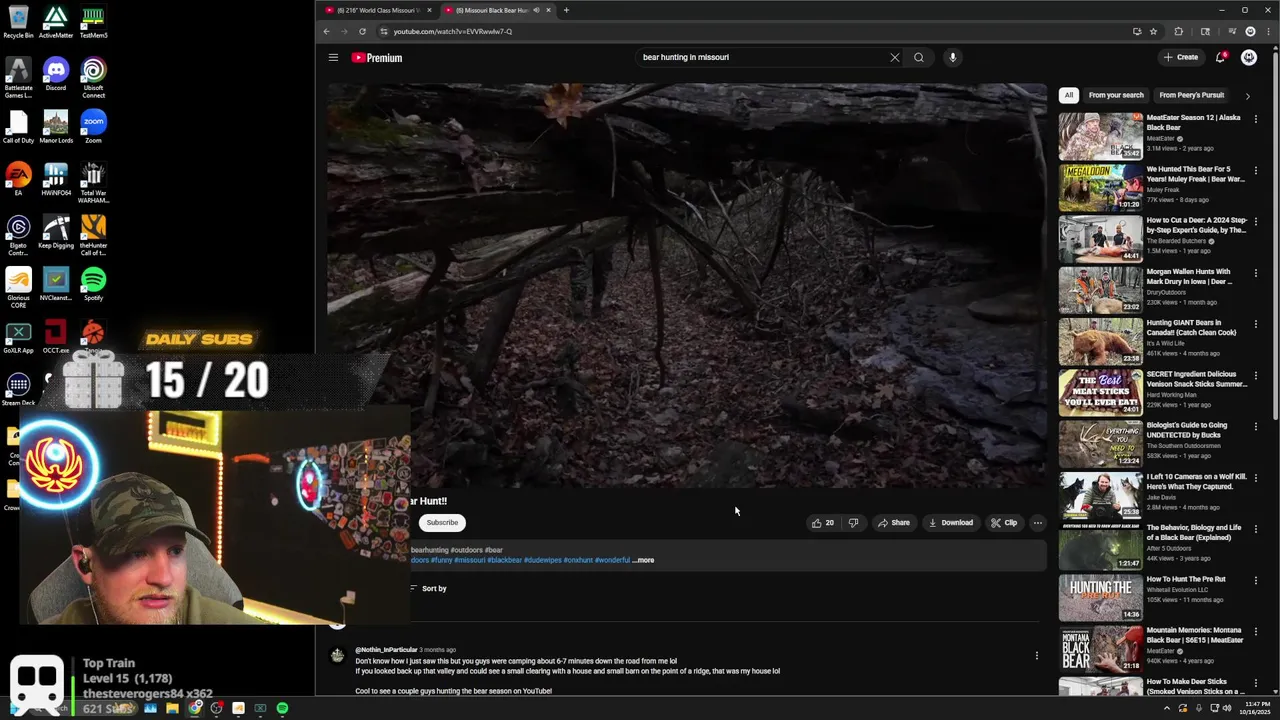Expand video description with ...more
The height and width of the screenshot is (720, 1280).
[644, 560]
